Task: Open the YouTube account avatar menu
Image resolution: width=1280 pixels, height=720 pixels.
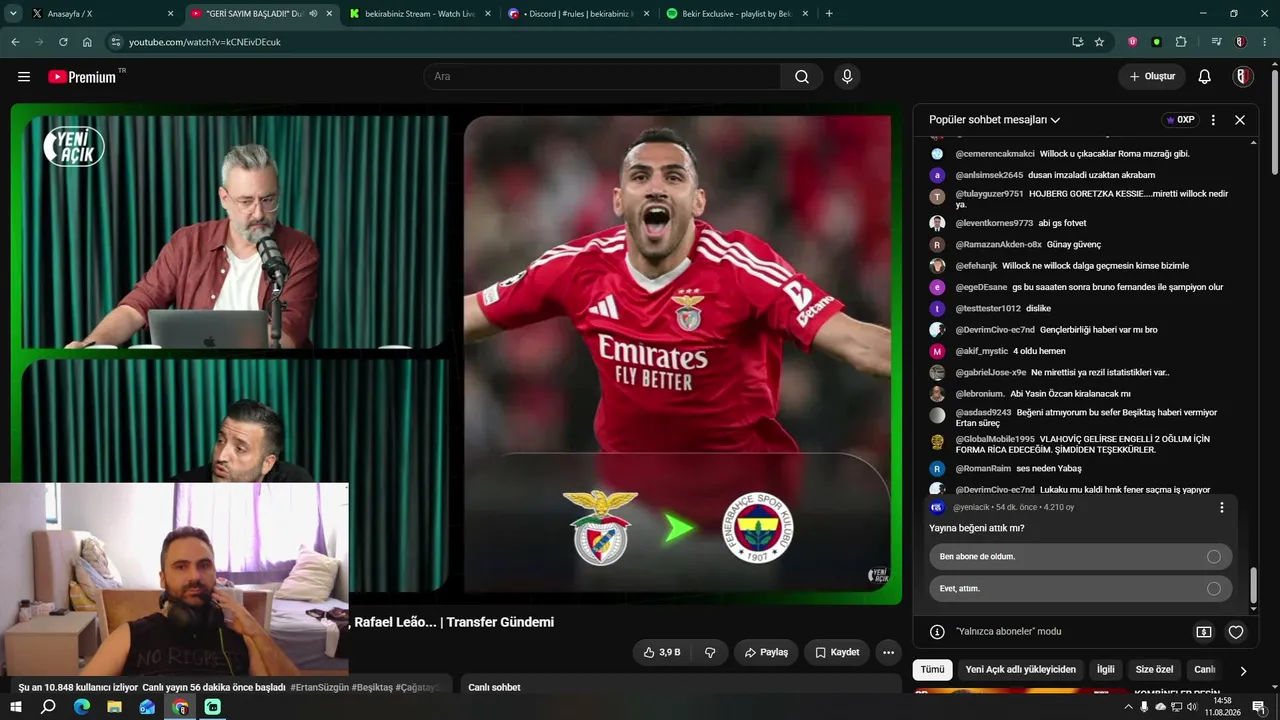Action: pyautogui.click(x=1243, y=77)
